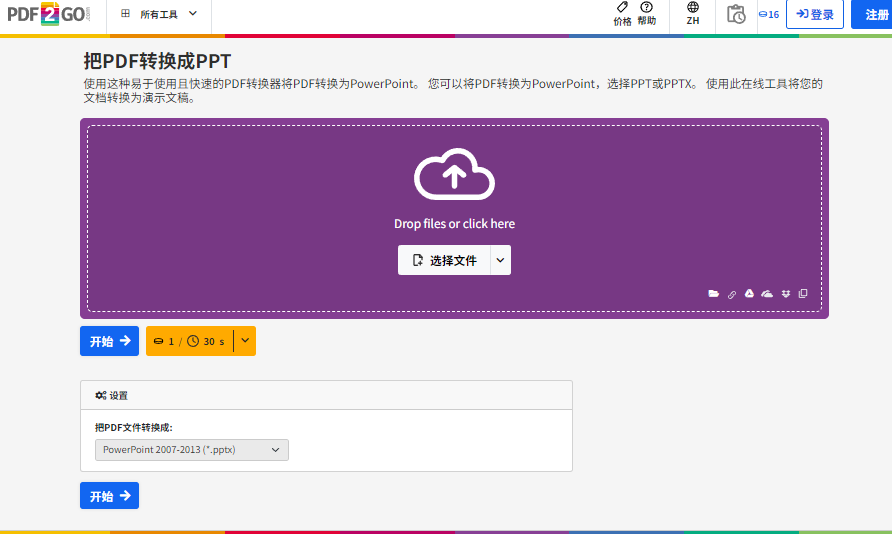
Task: Open the 帮助 help icon
Action: [x=646, y=13]
